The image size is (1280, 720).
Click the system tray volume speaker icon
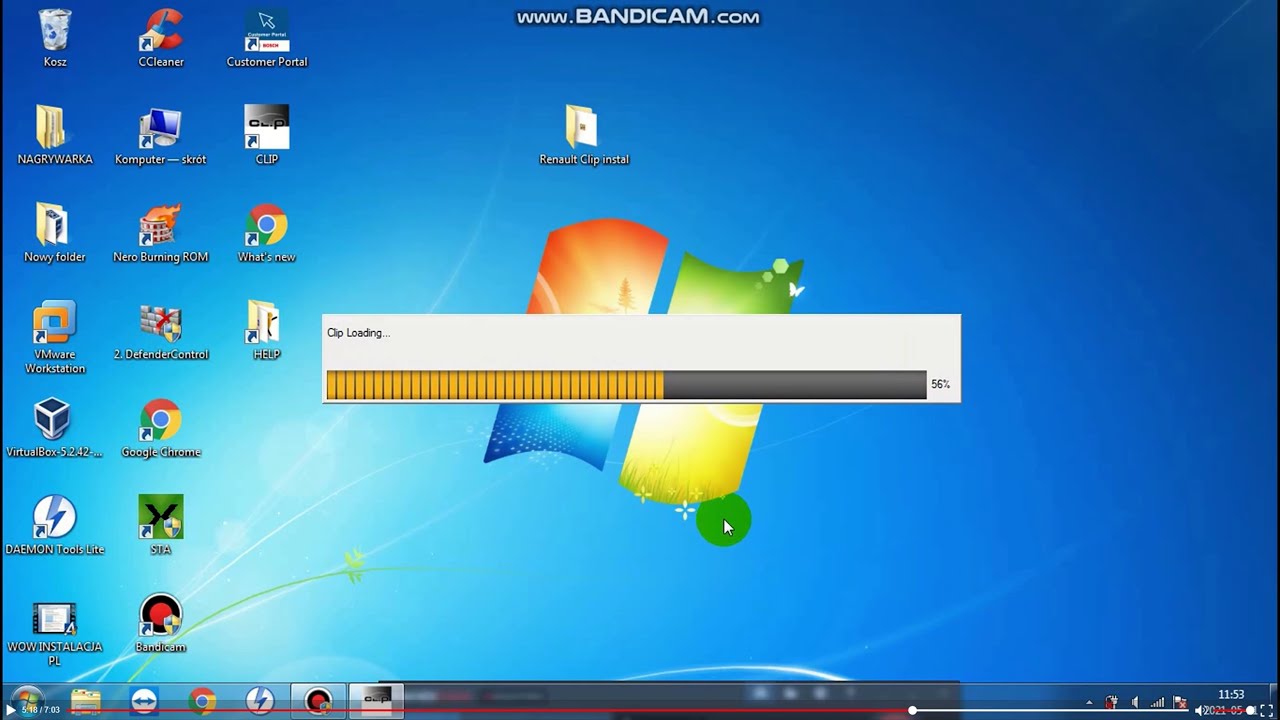point(1134,702)
